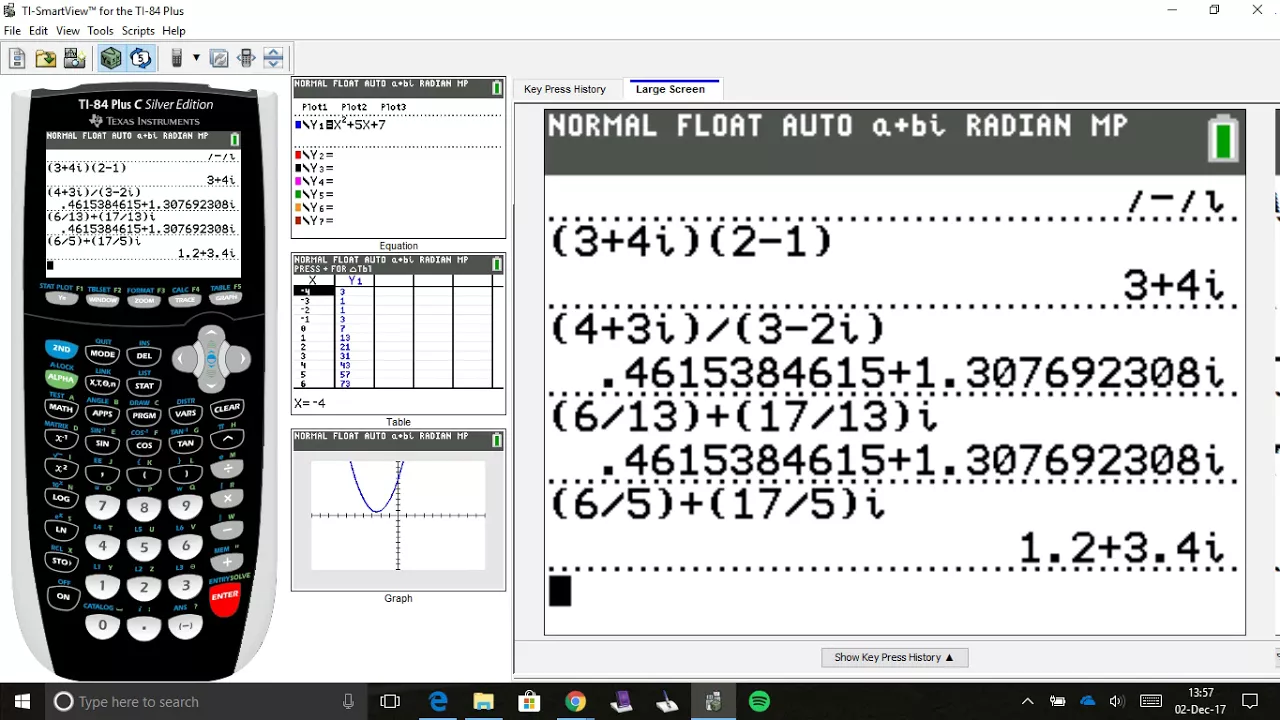Screen dimensions: 1280x720
Task: Open the Scripts menu
Action: click(x=138, y=31)
